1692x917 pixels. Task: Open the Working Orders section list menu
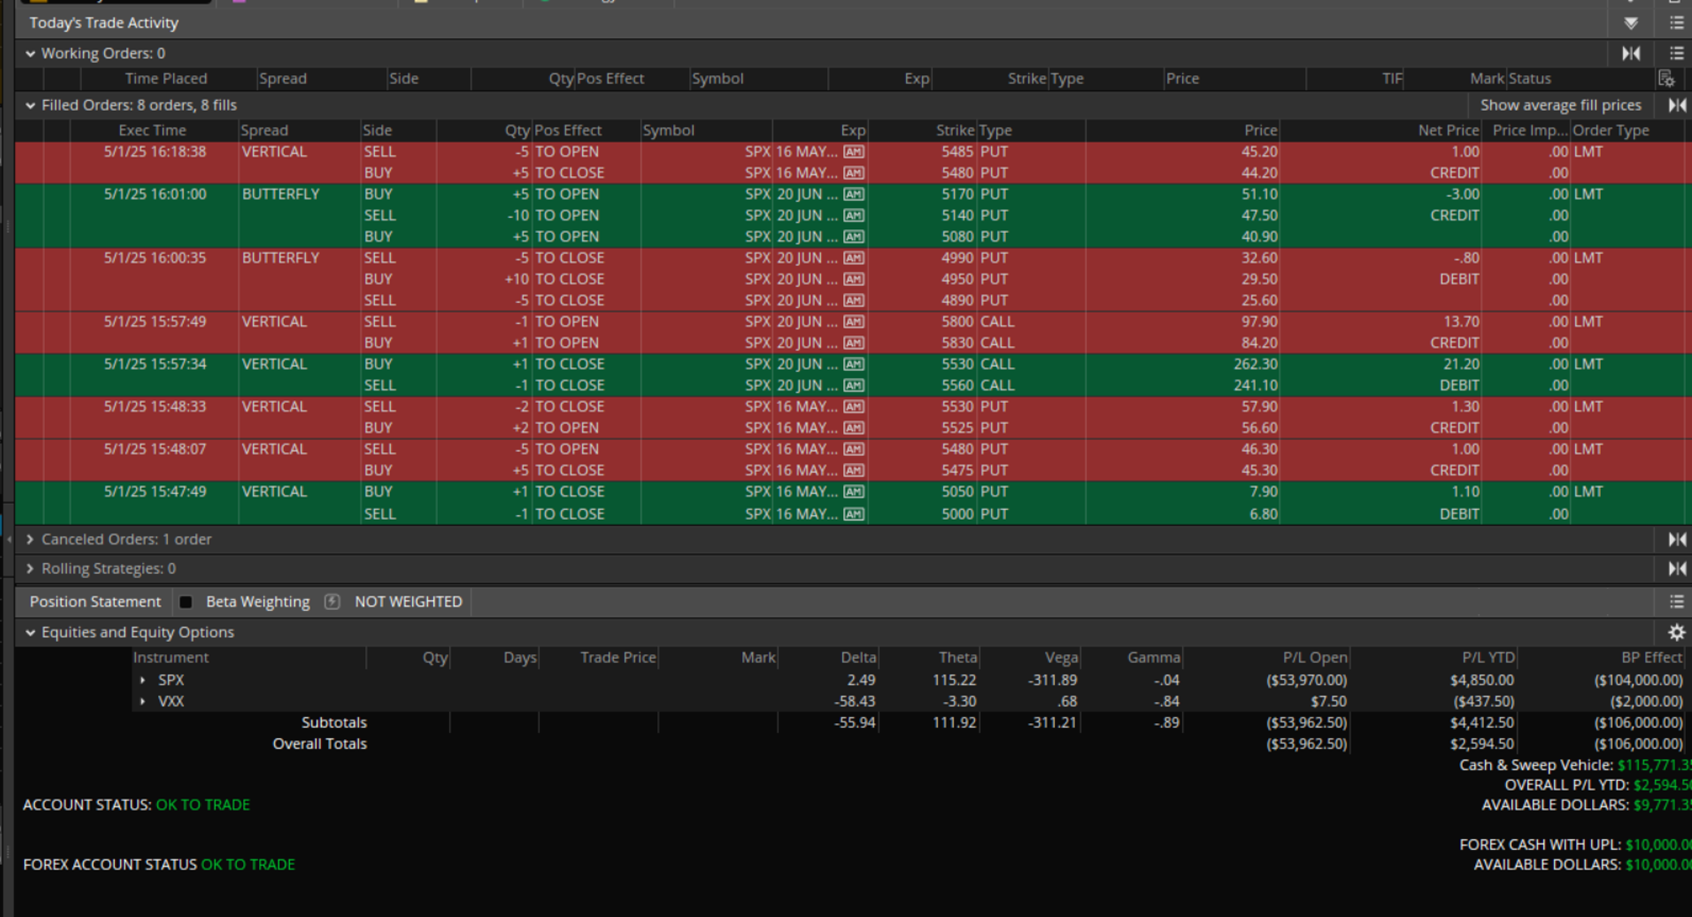click(x=1676, y=54)
